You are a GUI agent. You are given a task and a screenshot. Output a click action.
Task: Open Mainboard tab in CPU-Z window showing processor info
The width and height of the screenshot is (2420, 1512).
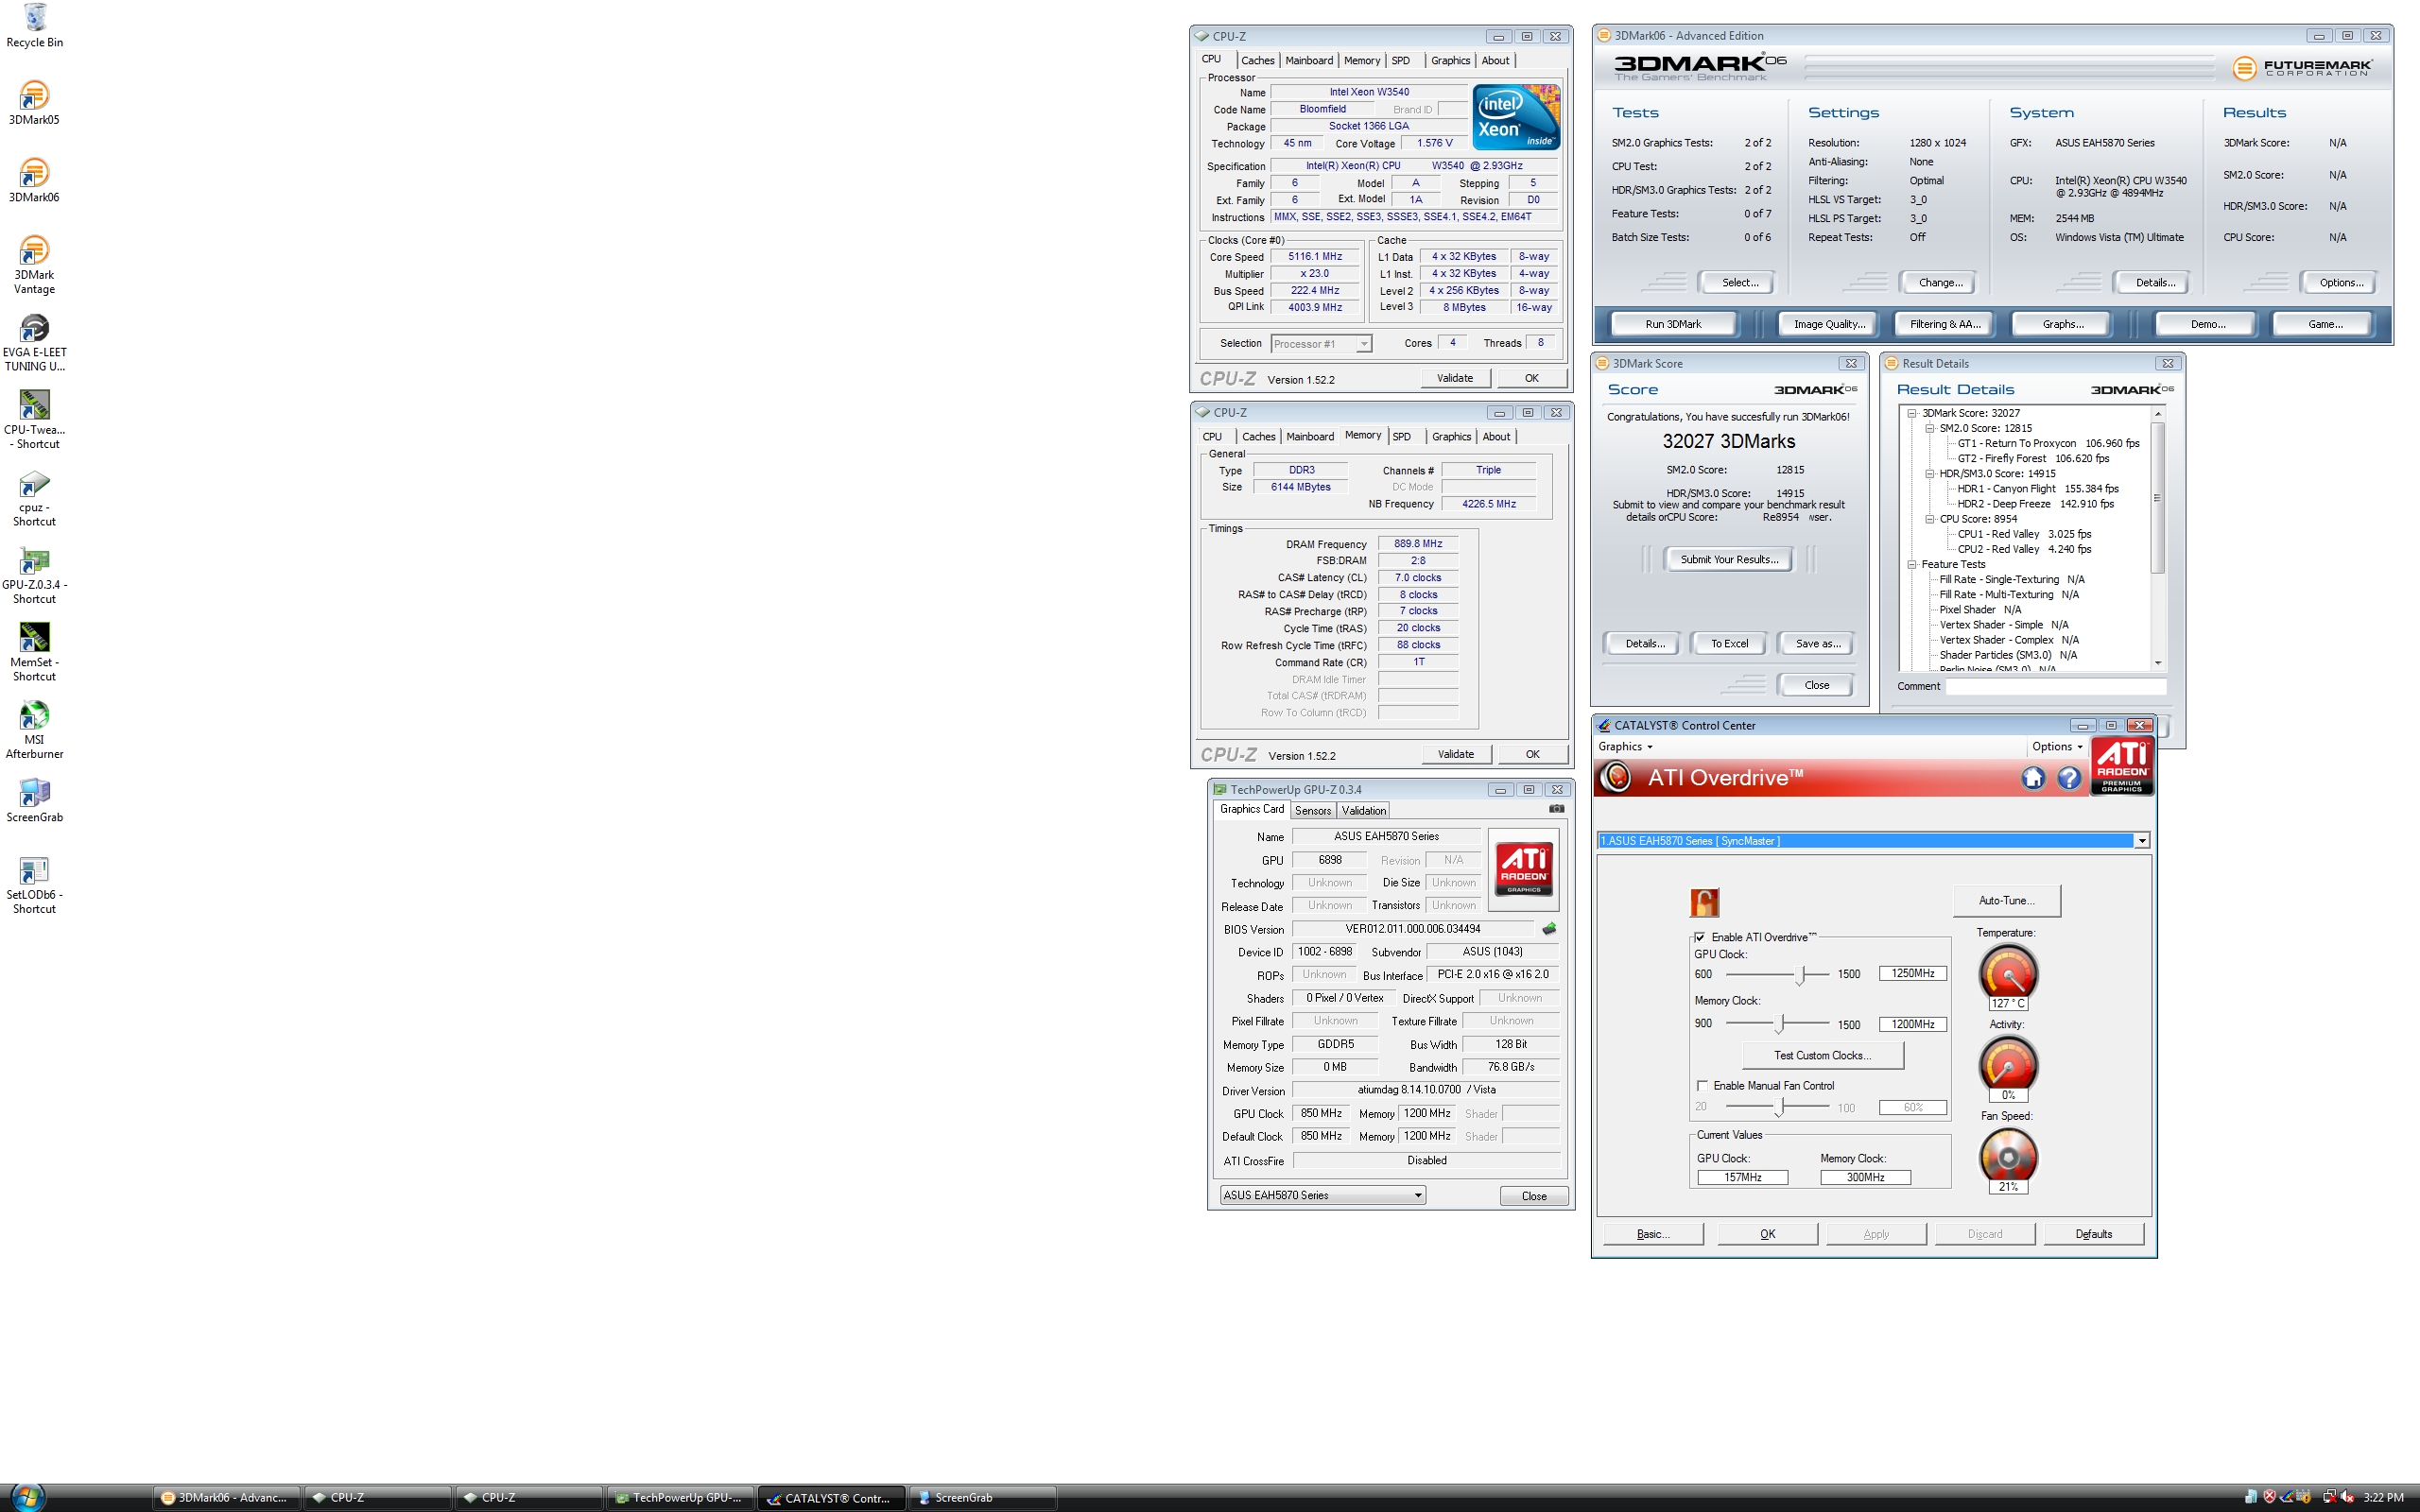click(x=1309, y=61)
